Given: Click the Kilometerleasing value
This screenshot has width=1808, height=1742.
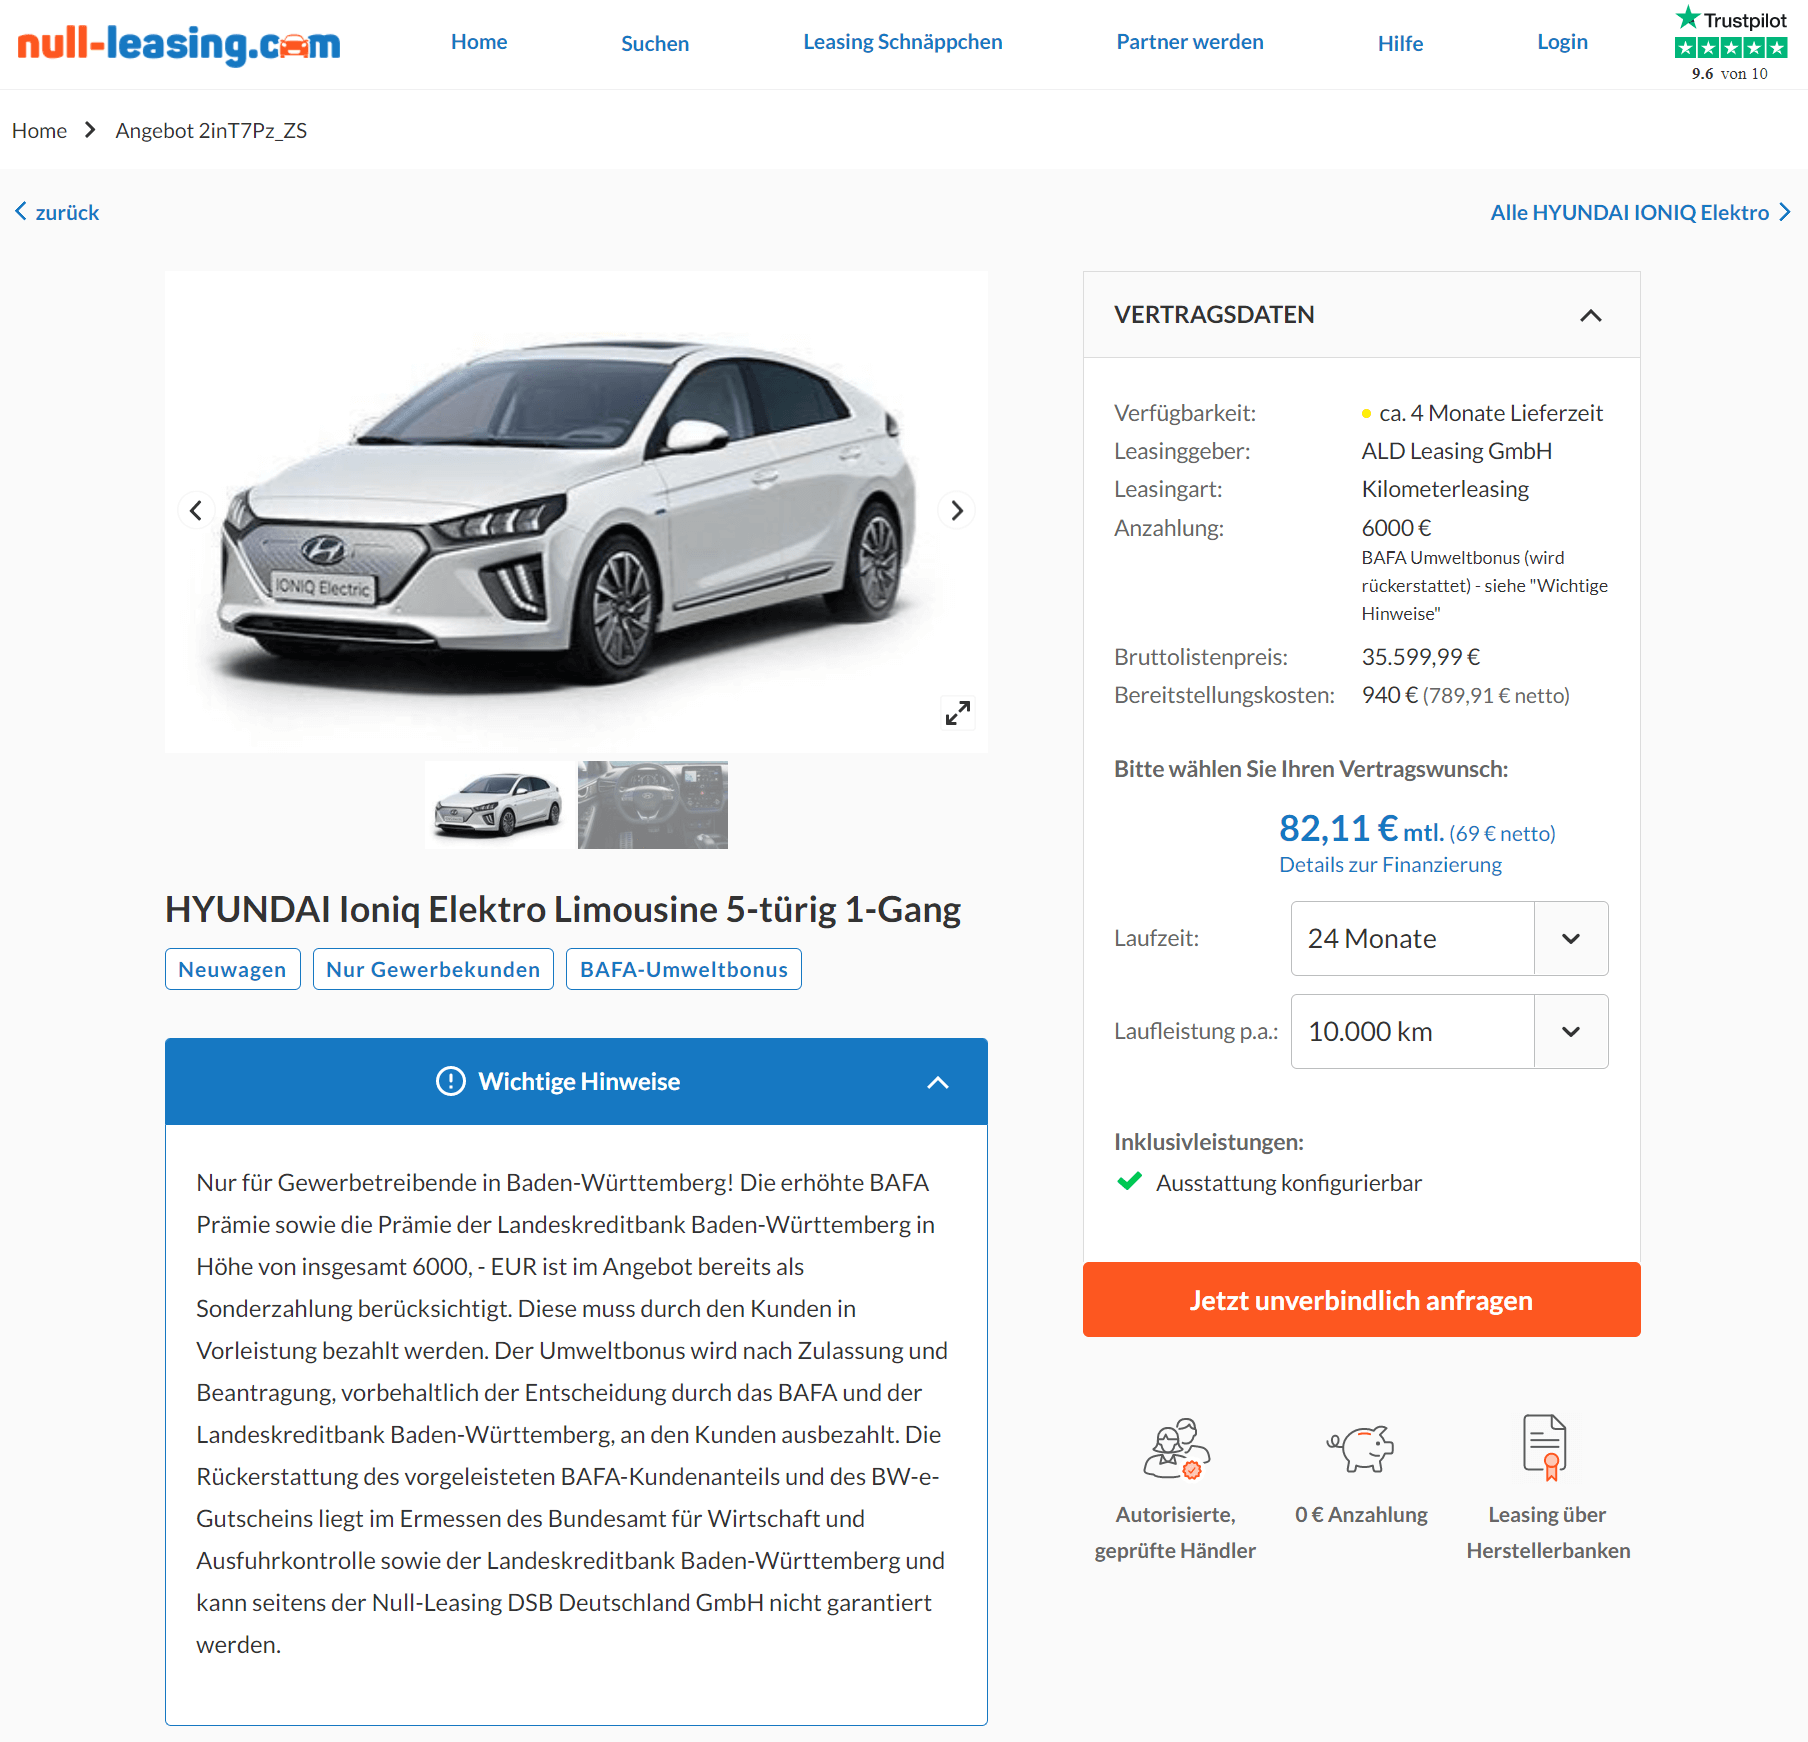Looking at the screenshot, I should [x=1445, y=489].
